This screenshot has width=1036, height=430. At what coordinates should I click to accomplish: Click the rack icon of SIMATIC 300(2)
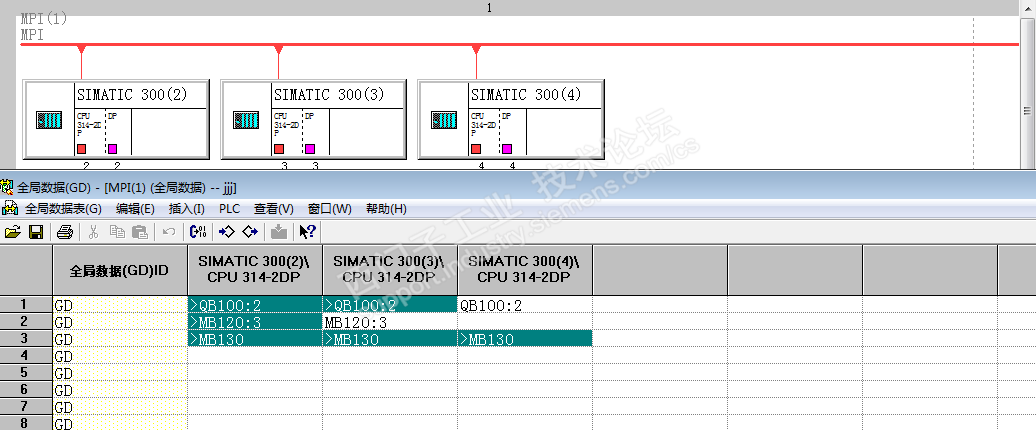(x=49, y=120)
